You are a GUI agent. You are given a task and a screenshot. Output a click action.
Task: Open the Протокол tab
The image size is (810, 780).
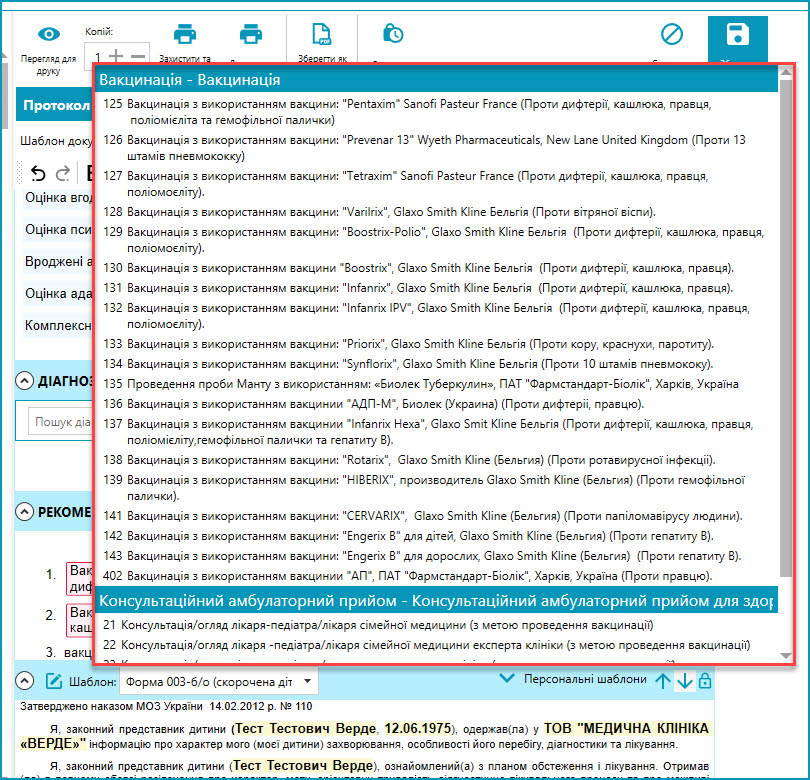[55, 105]
